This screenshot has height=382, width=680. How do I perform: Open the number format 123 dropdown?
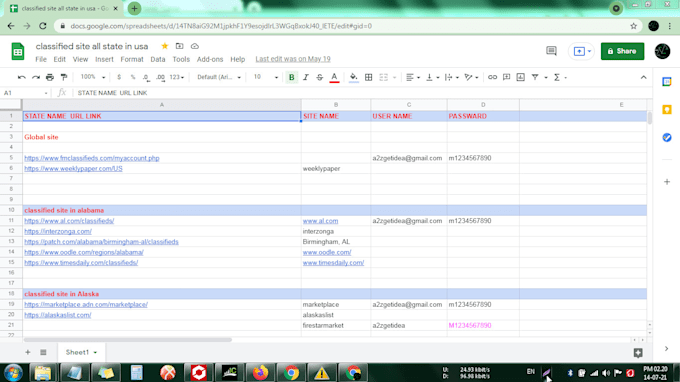pos(177,77)
